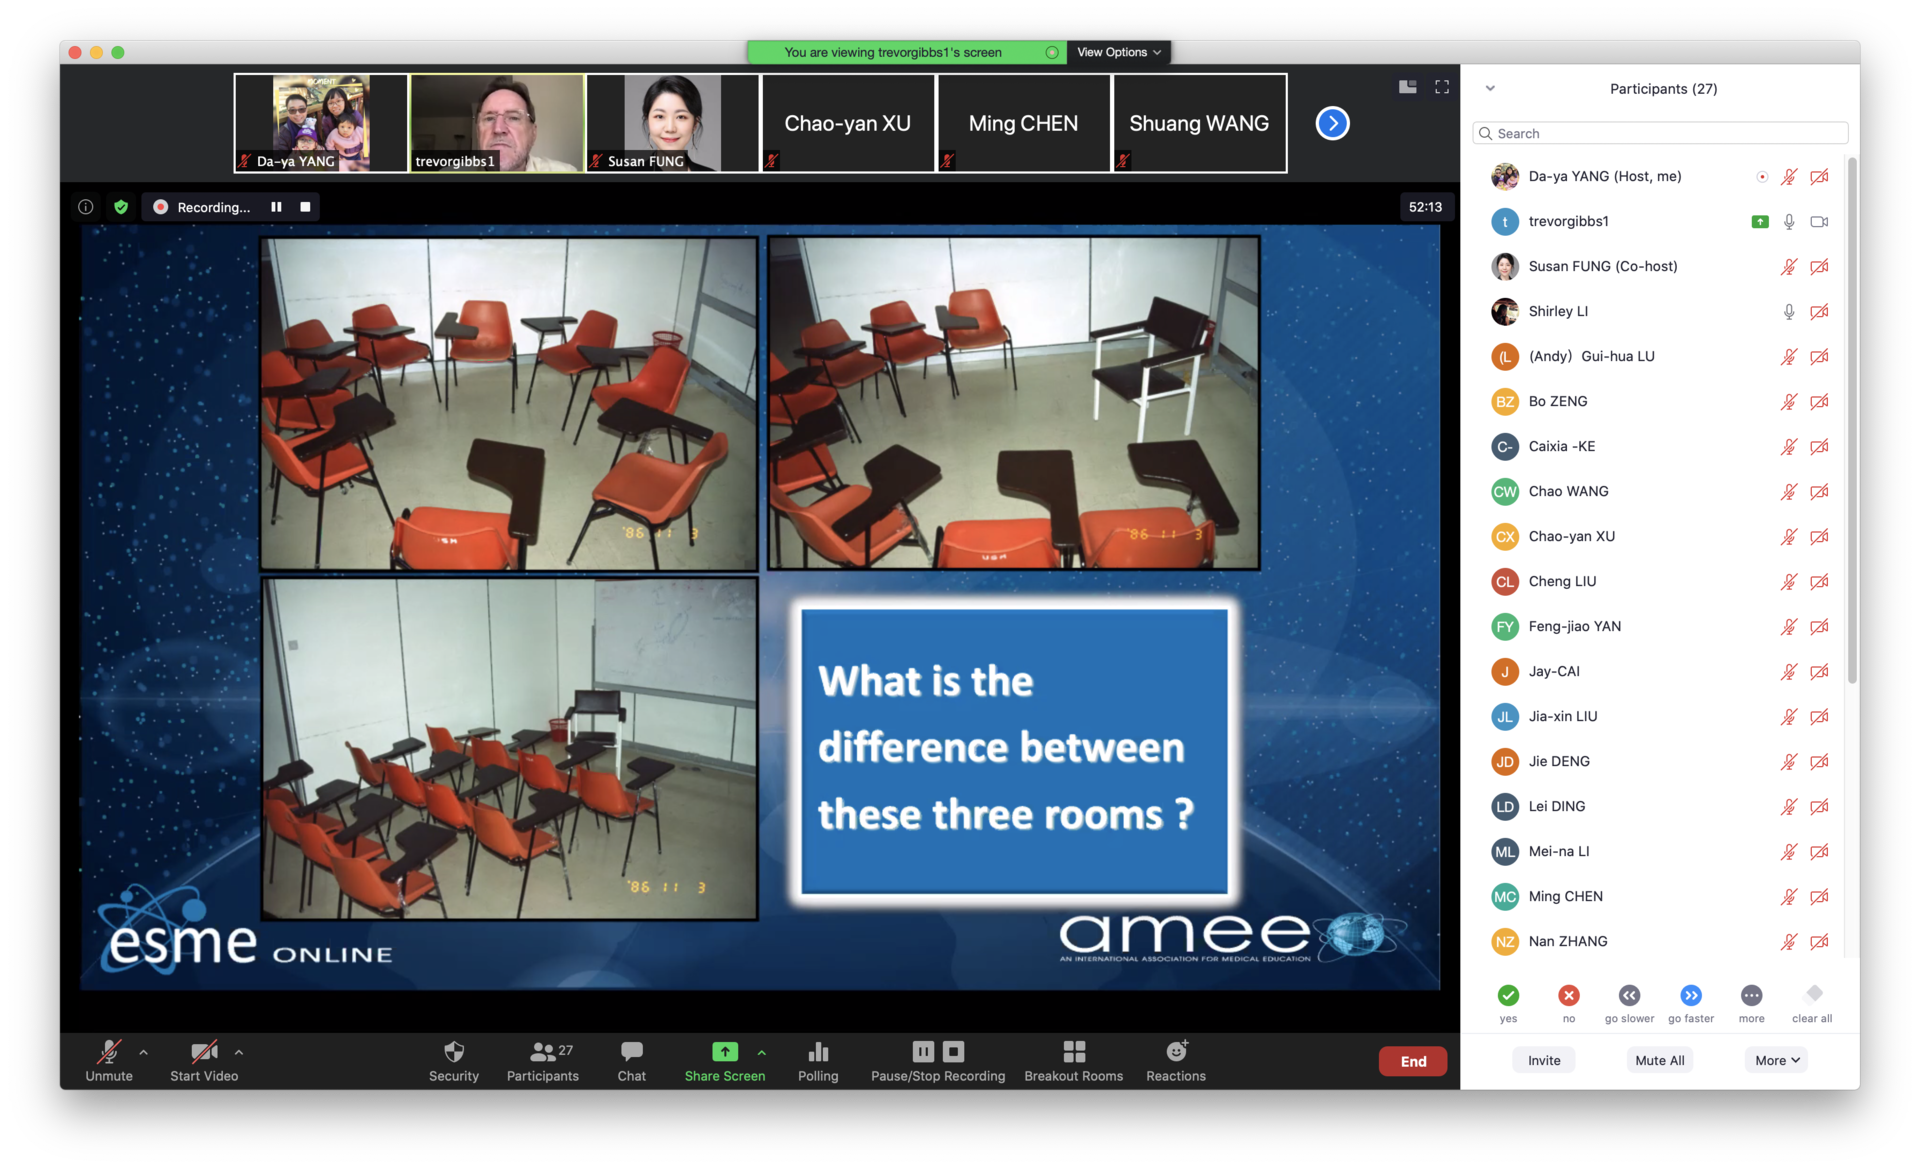Click the 'You are viewing trevorgibbs1's screen' banner
1920x1169 pixels.
906,52
